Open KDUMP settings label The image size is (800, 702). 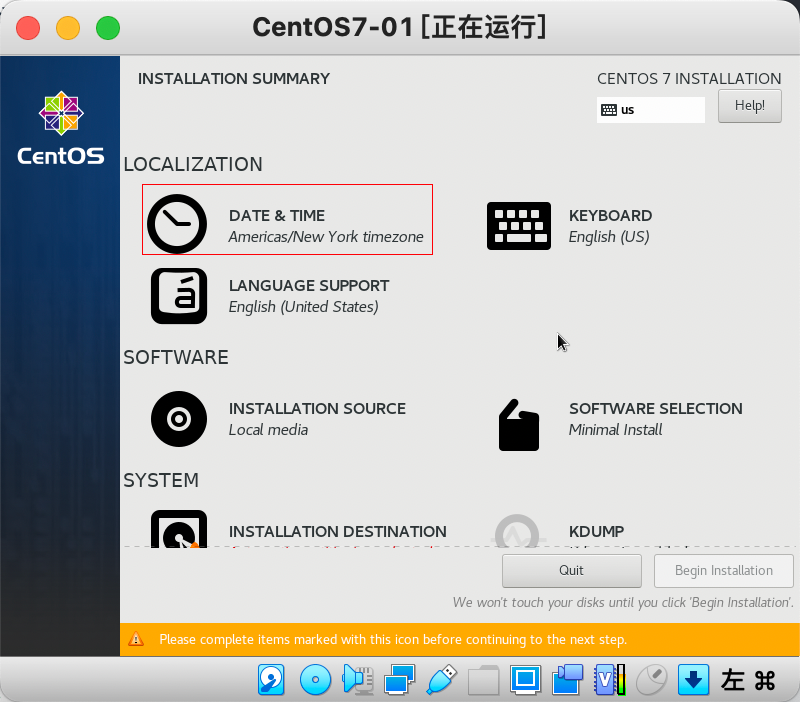(596, 532)
